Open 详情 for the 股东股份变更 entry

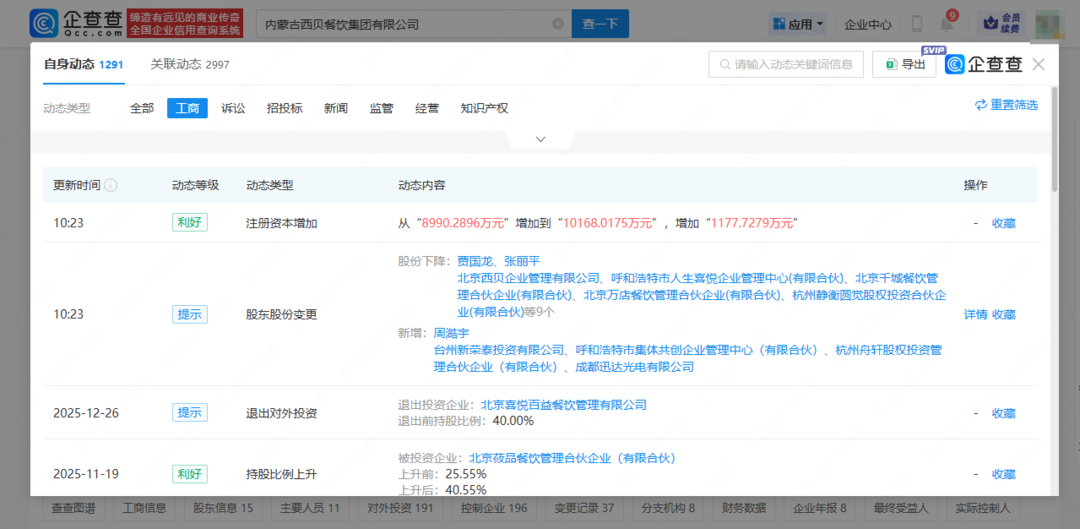(x=975, y=314)
